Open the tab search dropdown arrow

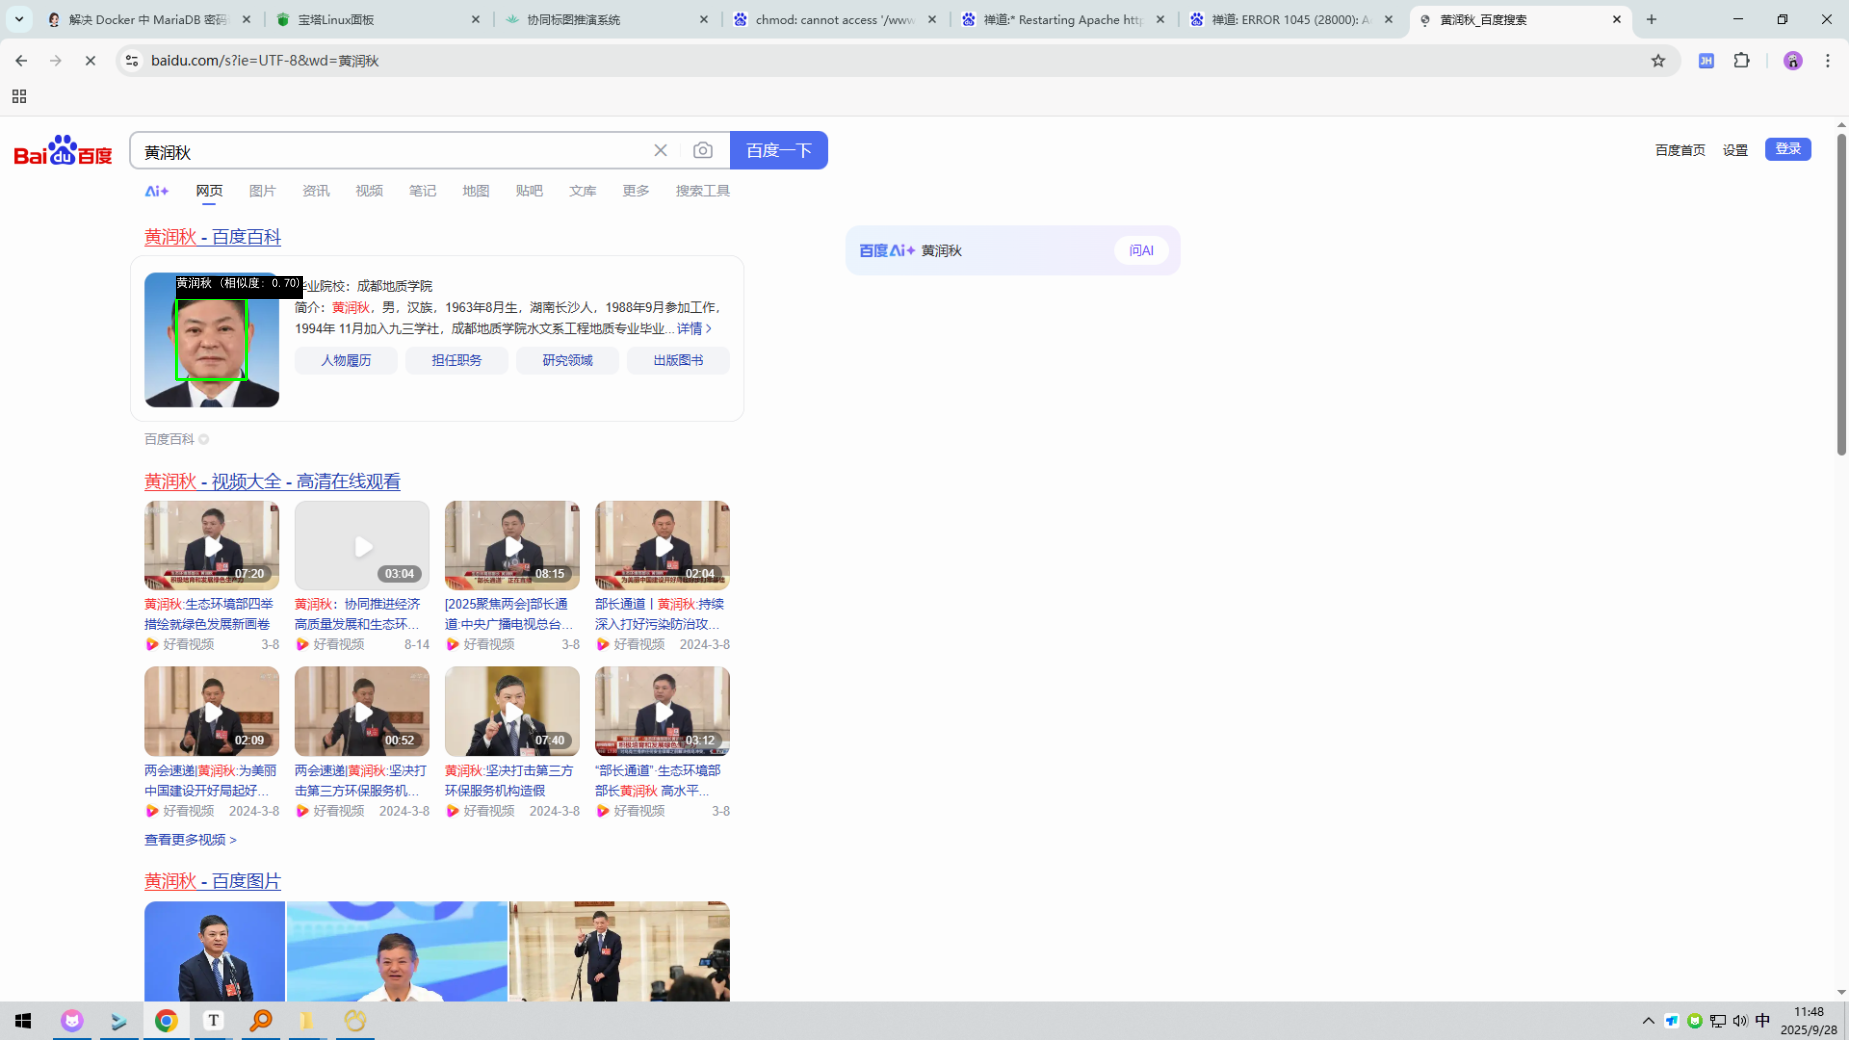tap(19, 19)
